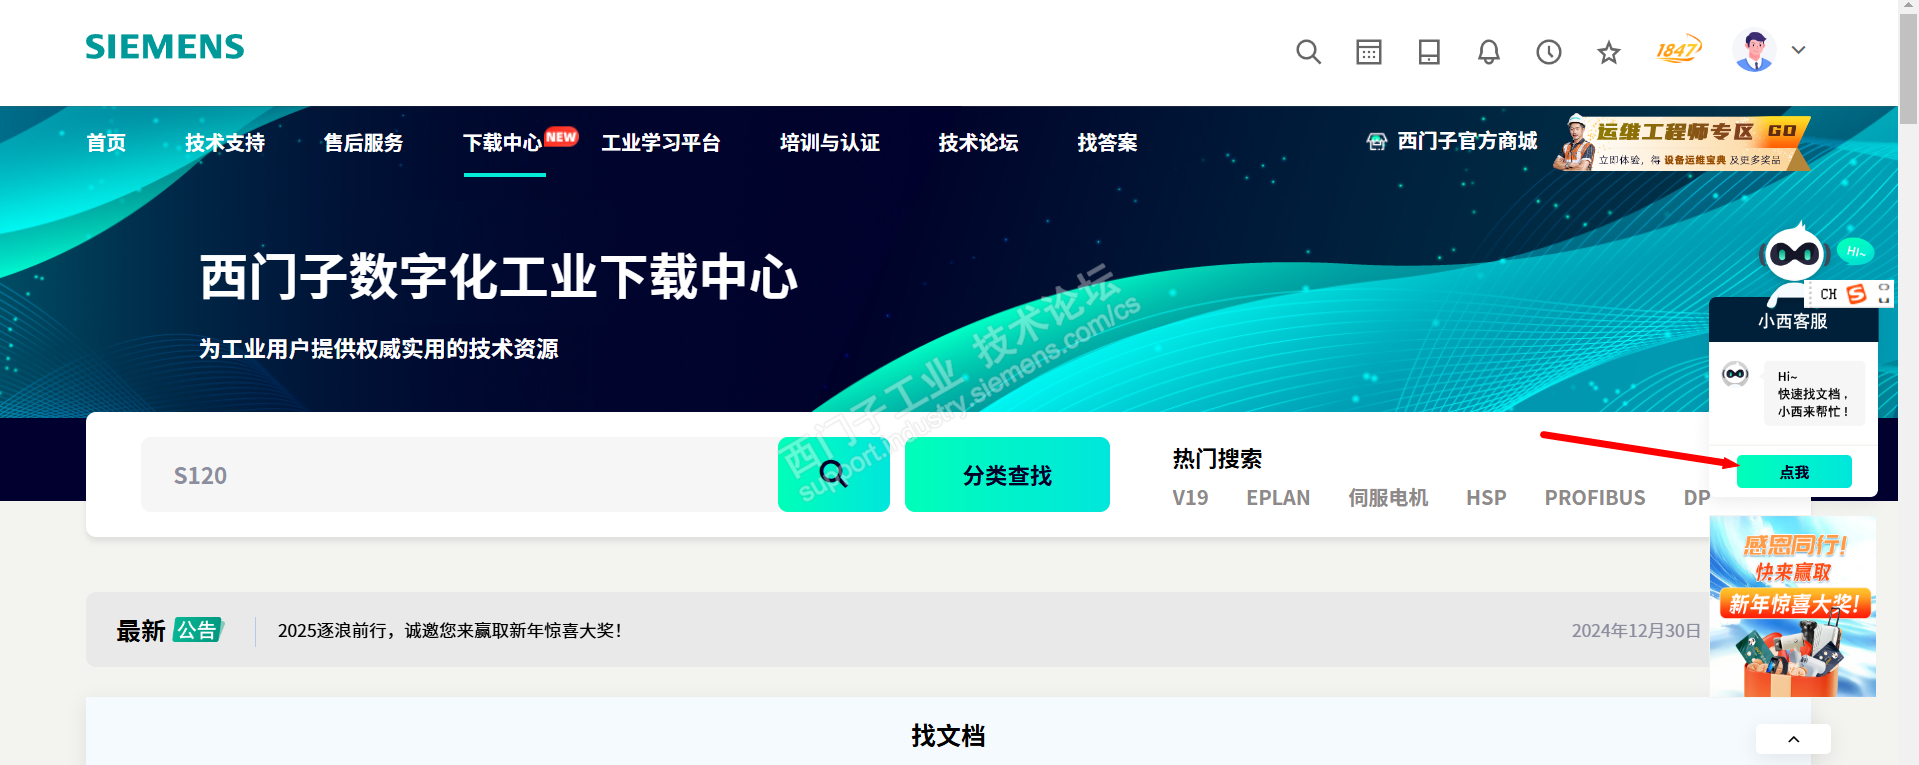The image size is (1919, 765).
Task: Click the tablet device icon in the header
Action: point(1429,52)
